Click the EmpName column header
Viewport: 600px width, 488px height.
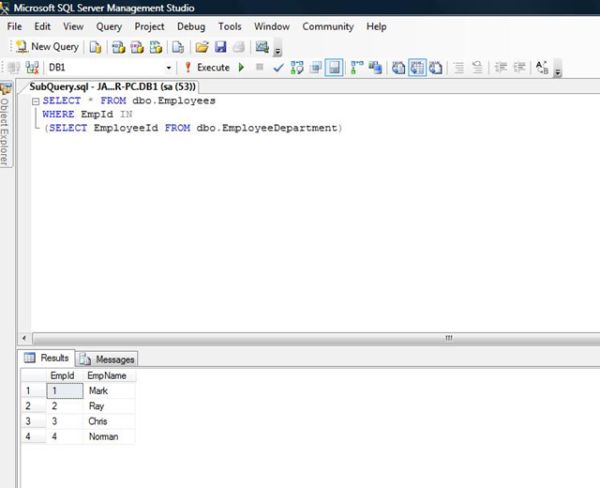click(109, 375)
